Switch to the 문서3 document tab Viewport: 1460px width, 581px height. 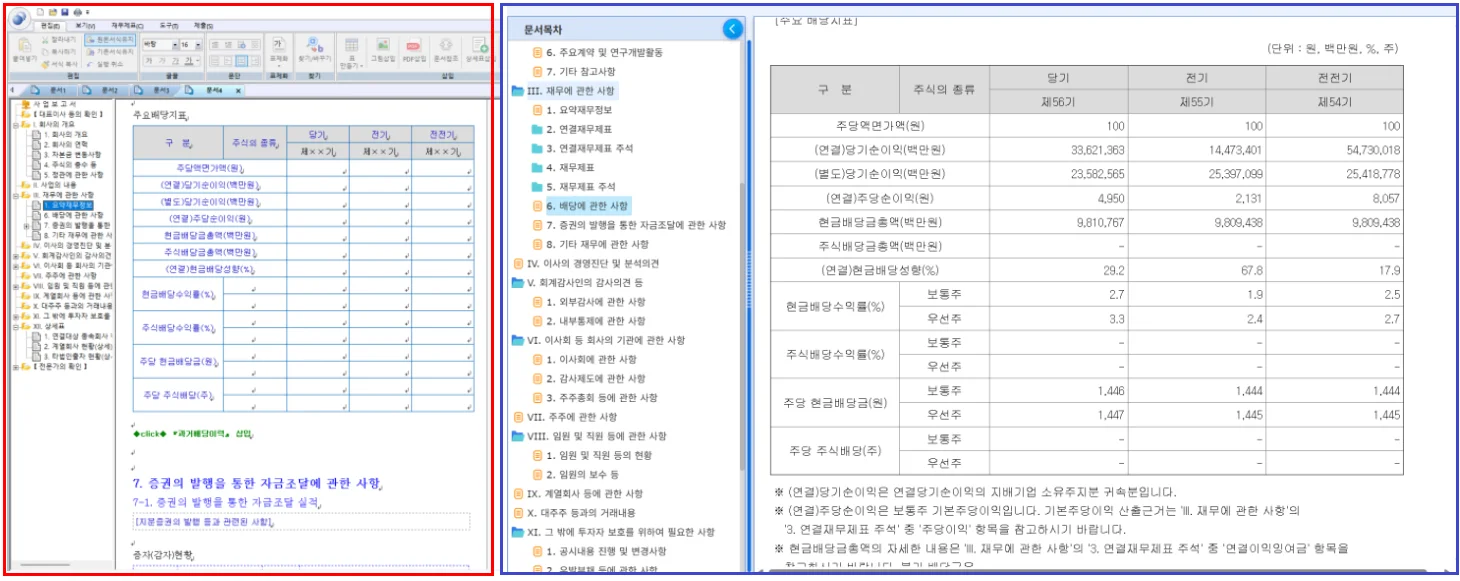point(154,91)
